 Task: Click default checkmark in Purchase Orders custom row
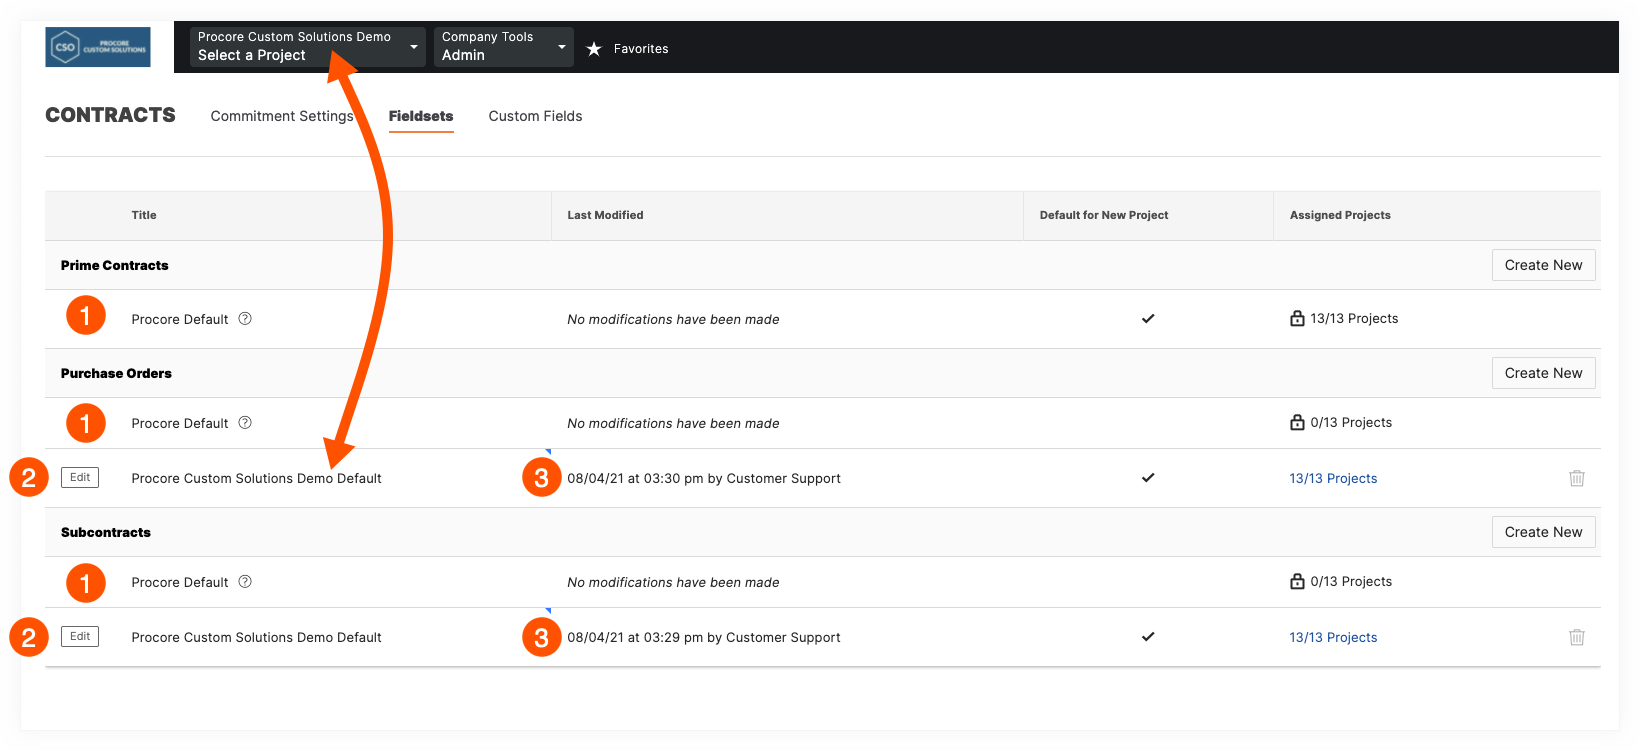pos(1148,478)
